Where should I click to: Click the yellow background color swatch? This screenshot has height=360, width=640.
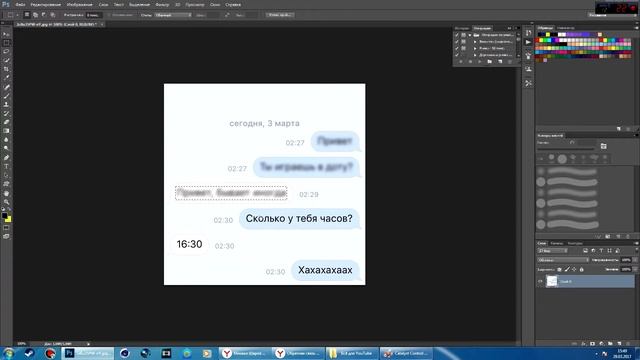[x=8, y=220]
